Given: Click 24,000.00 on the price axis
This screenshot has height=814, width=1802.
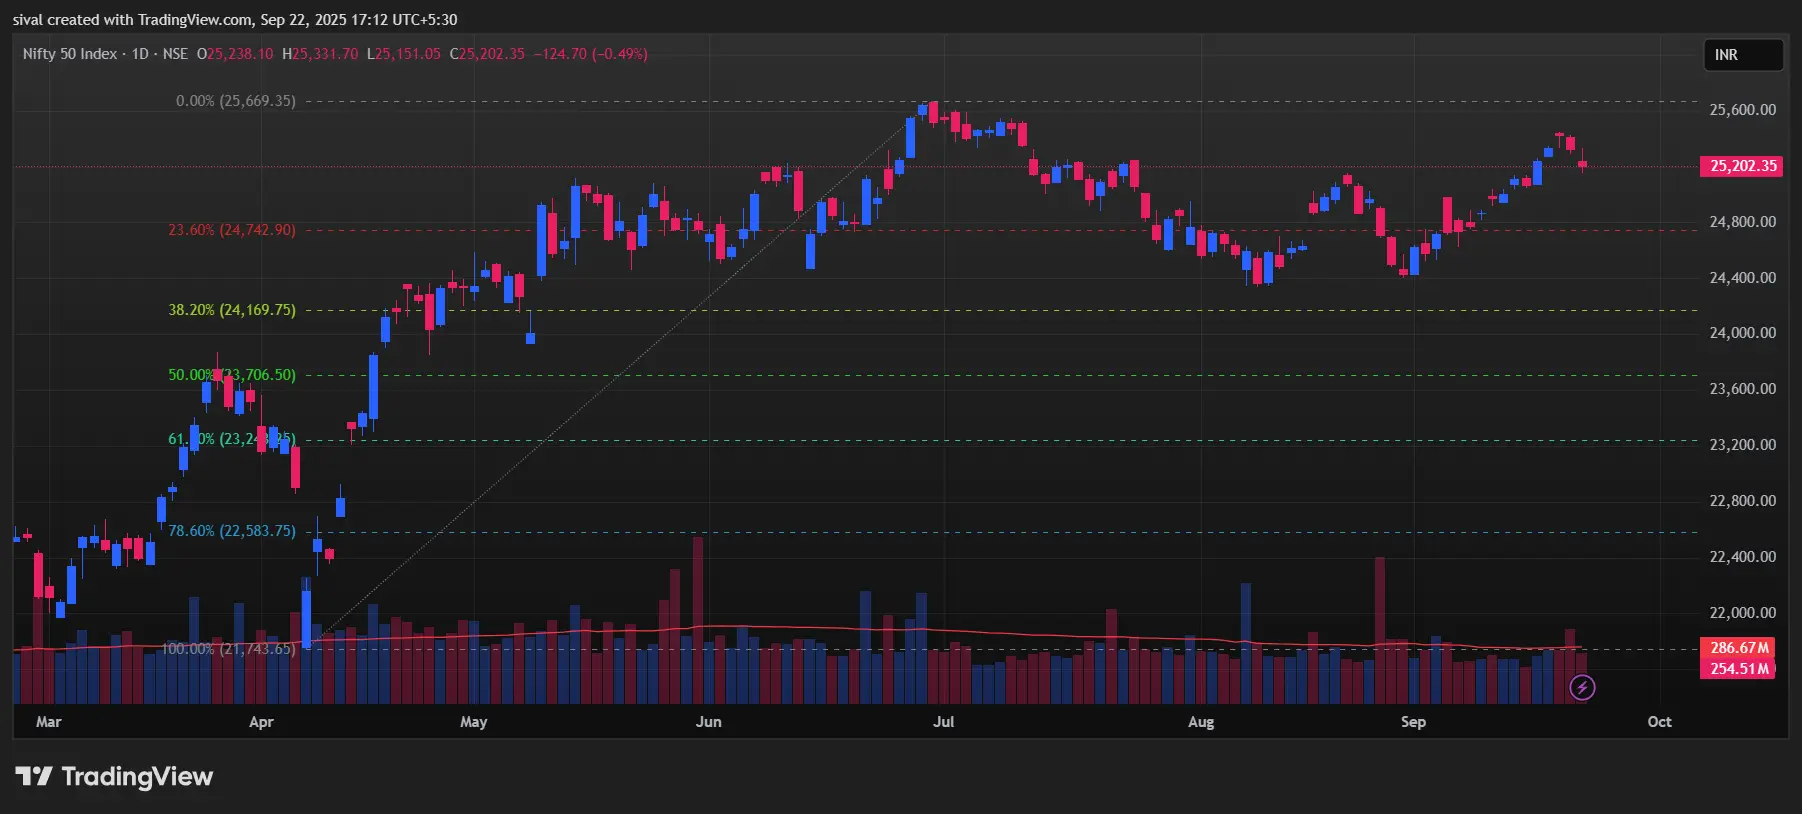Looking at the screenshot, I should coord(1743,333).
